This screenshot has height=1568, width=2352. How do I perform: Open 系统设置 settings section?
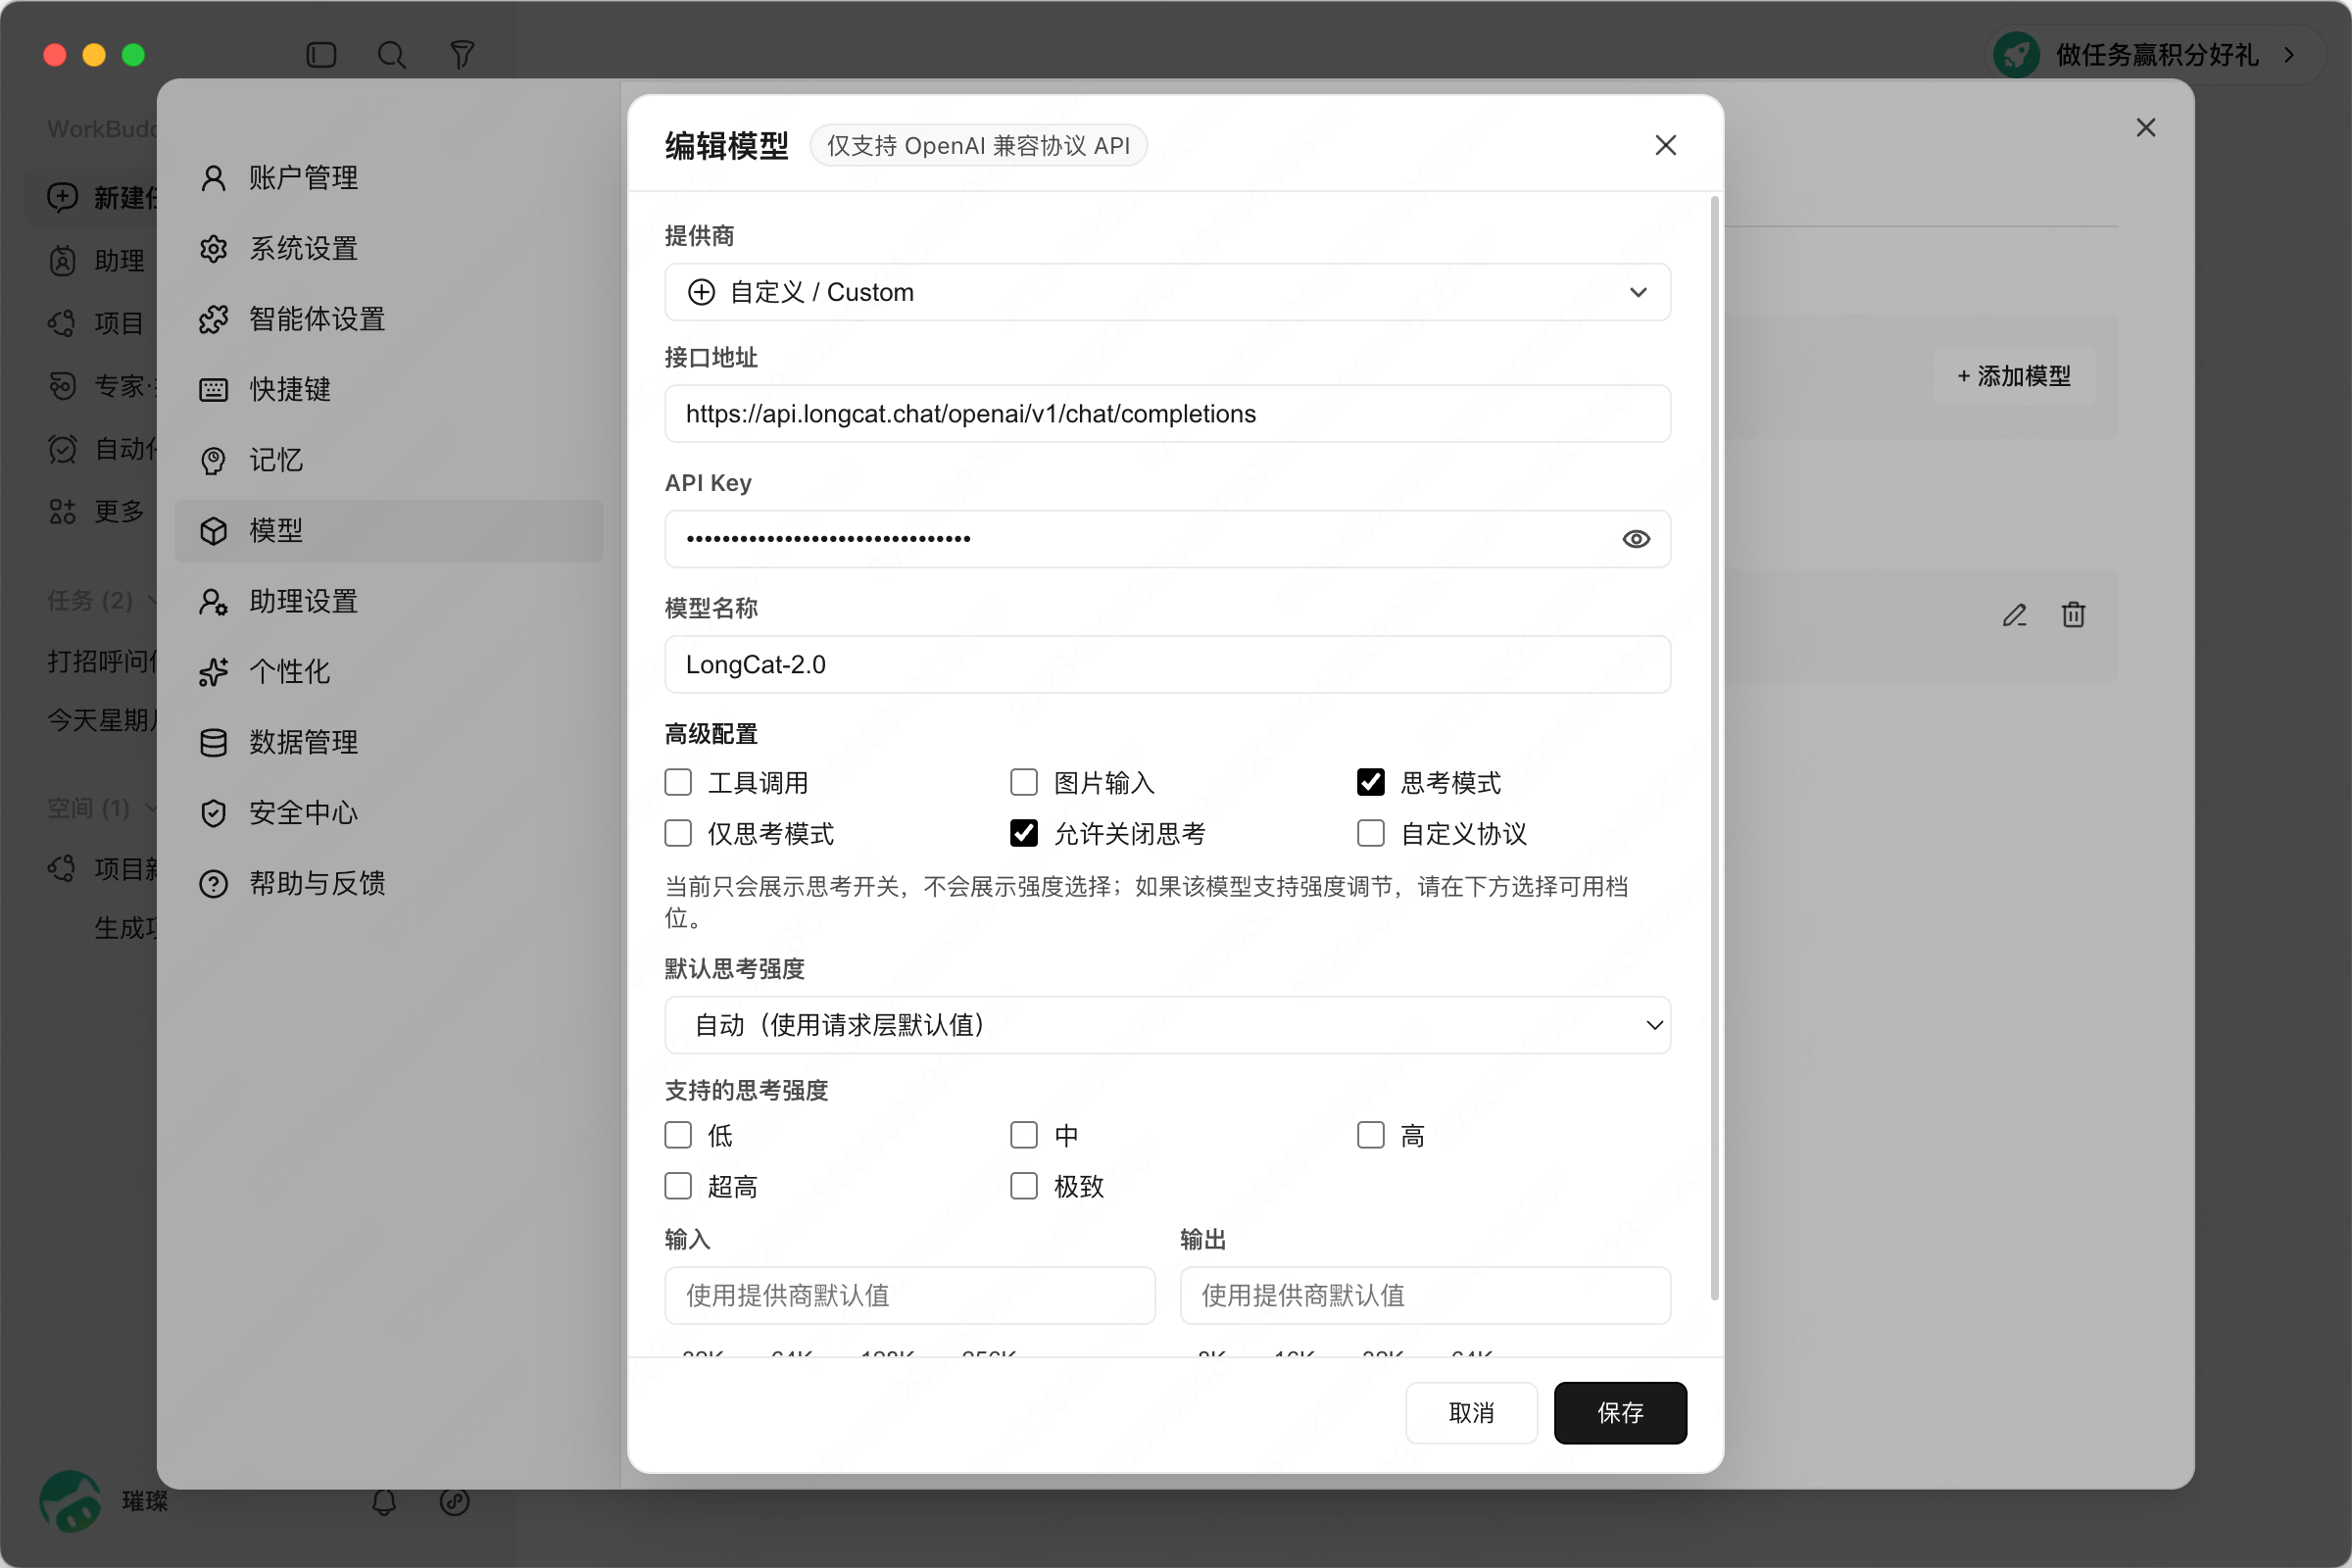(x=389, y=249)
